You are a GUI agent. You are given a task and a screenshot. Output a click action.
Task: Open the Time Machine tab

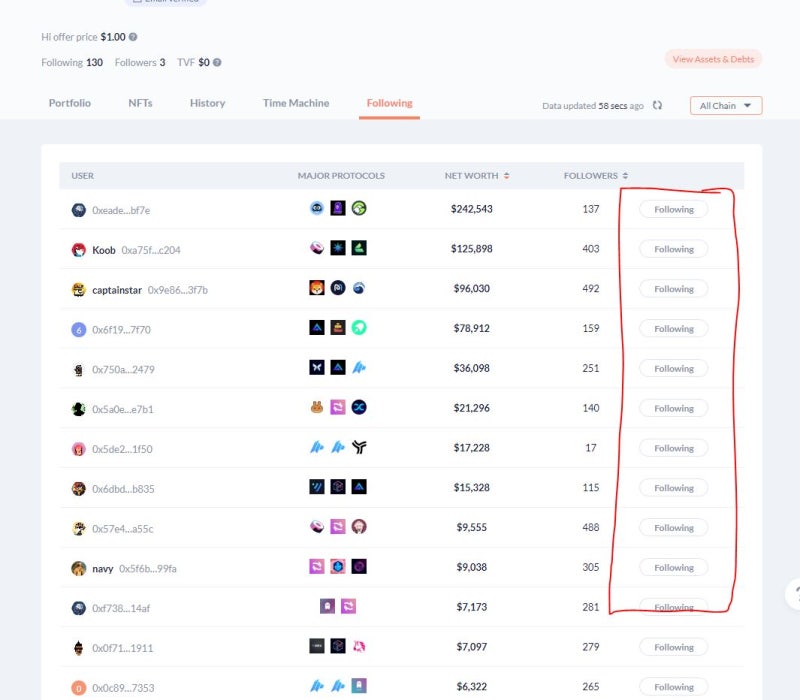[295, 102]
